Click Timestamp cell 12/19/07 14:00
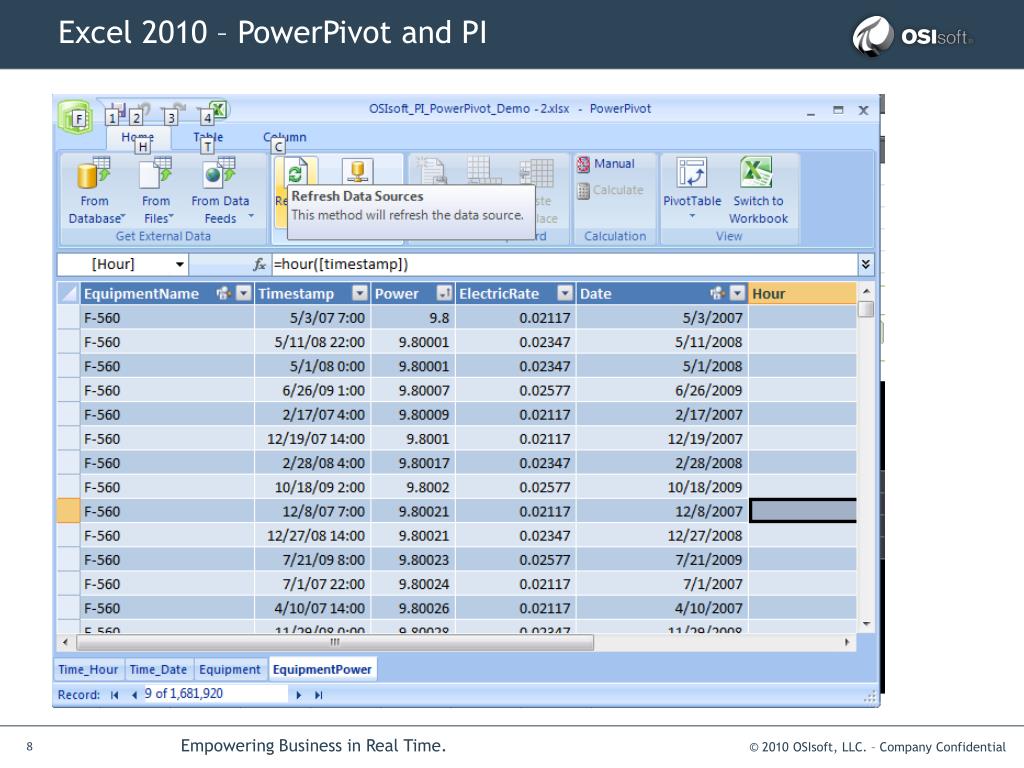 tap(313, 439)
